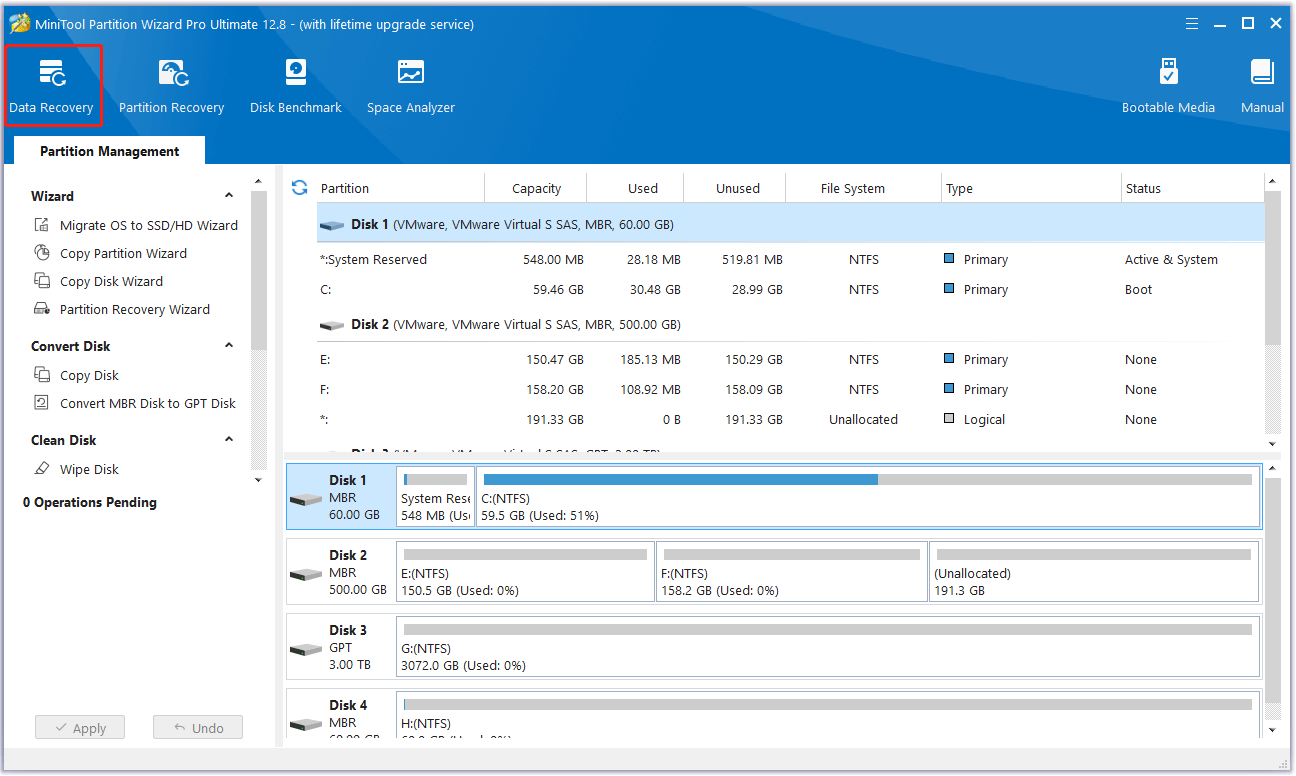
Task: Sort by the Capacity column header
Action: tap(536, 188)
